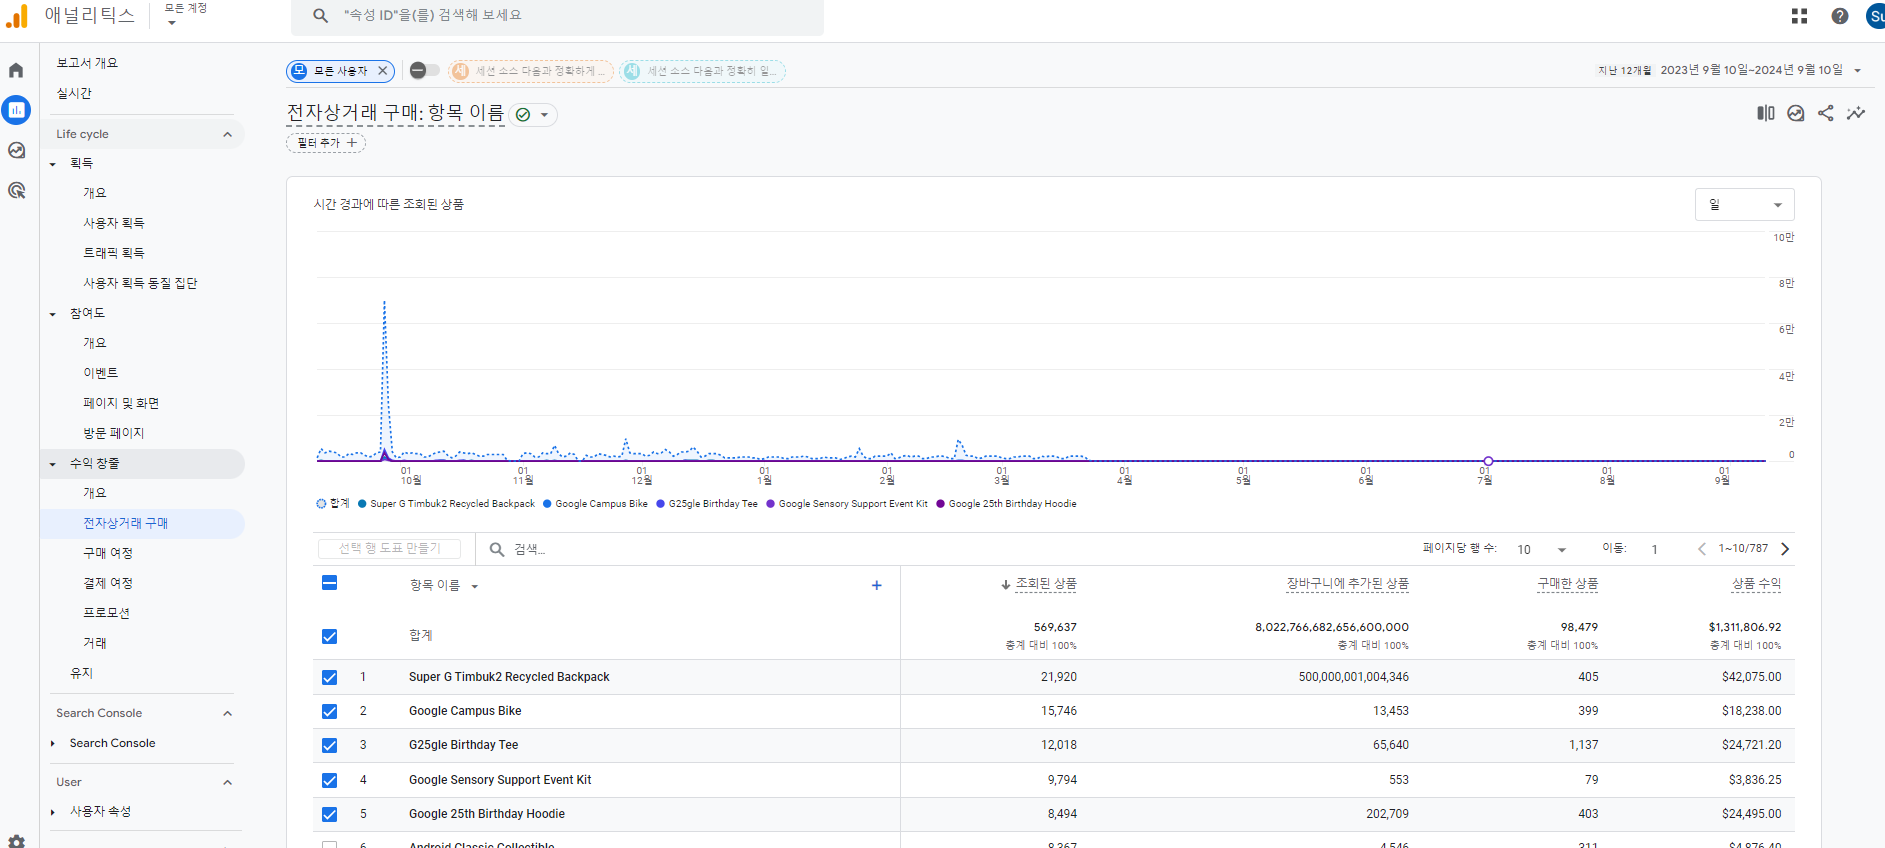This screenshot has height=848, width=1885.
Task: Open the Google apps grid
Action: [x=1799, y=16]
